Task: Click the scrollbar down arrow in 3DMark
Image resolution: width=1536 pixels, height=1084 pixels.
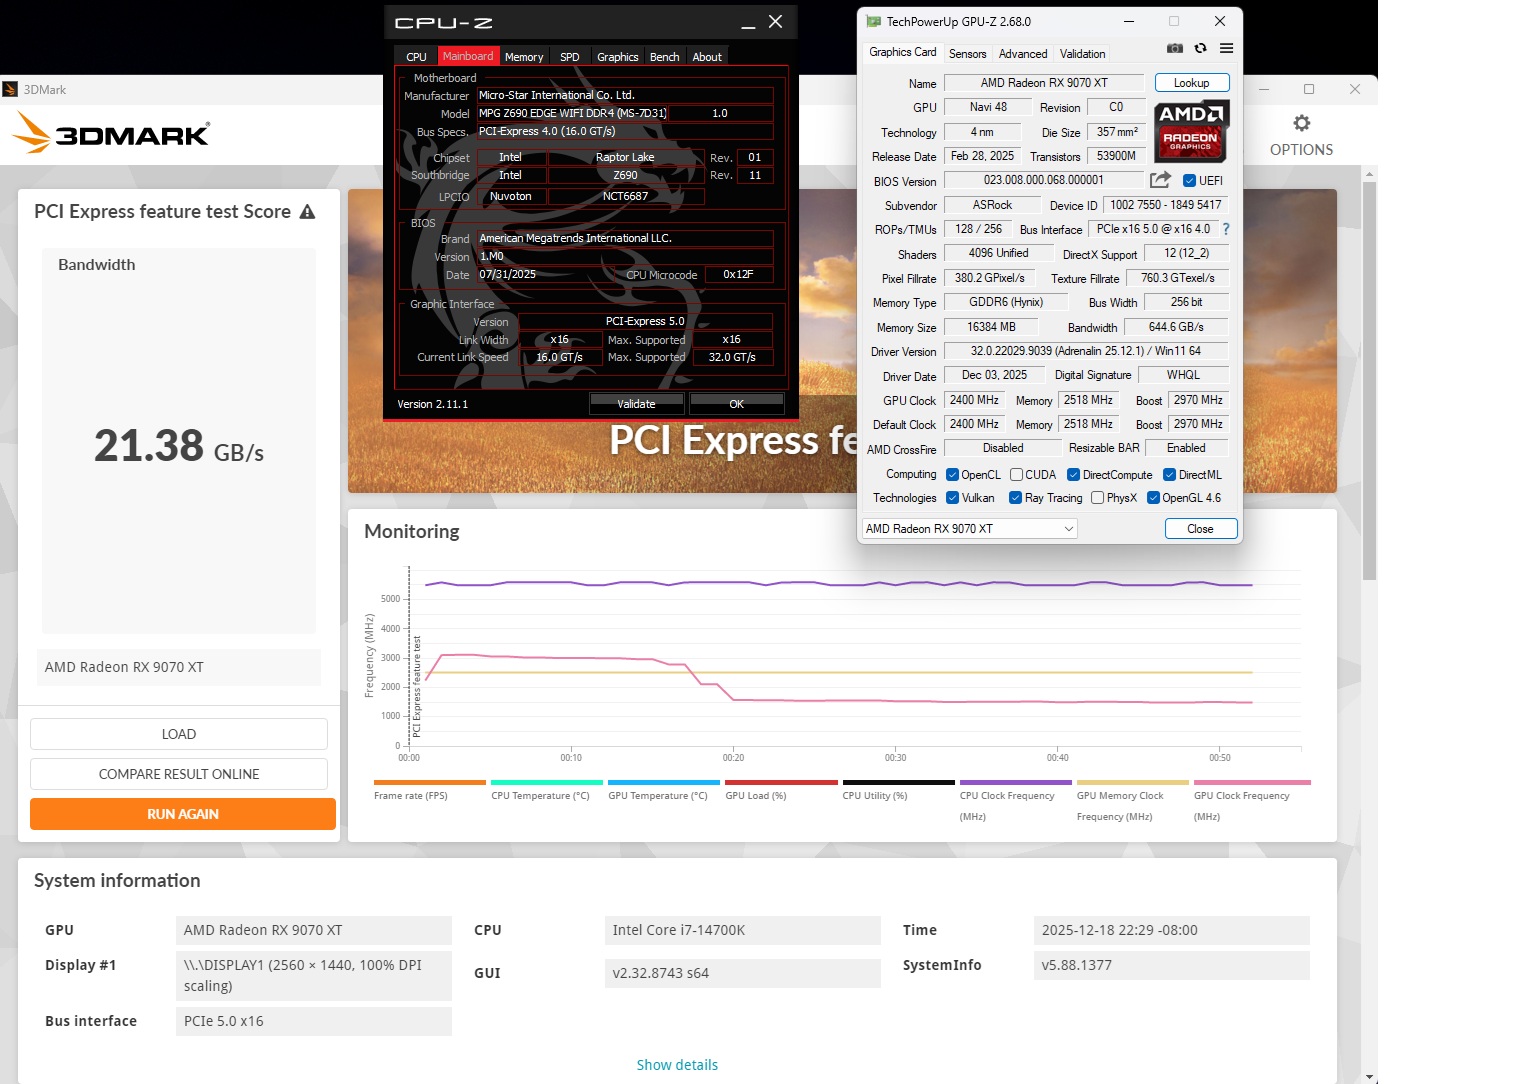Action: (1370, 1077)
